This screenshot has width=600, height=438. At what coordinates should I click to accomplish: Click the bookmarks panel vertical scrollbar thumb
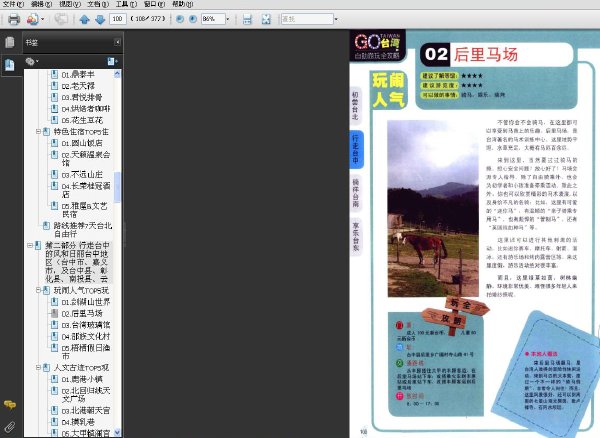pos(117,187)
